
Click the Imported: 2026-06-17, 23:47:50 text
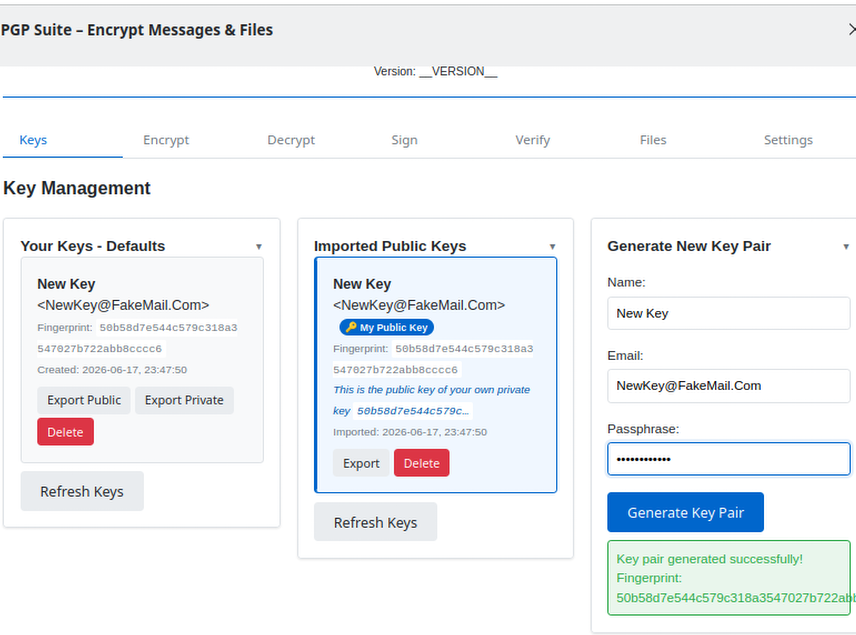(x=410, y=432)
